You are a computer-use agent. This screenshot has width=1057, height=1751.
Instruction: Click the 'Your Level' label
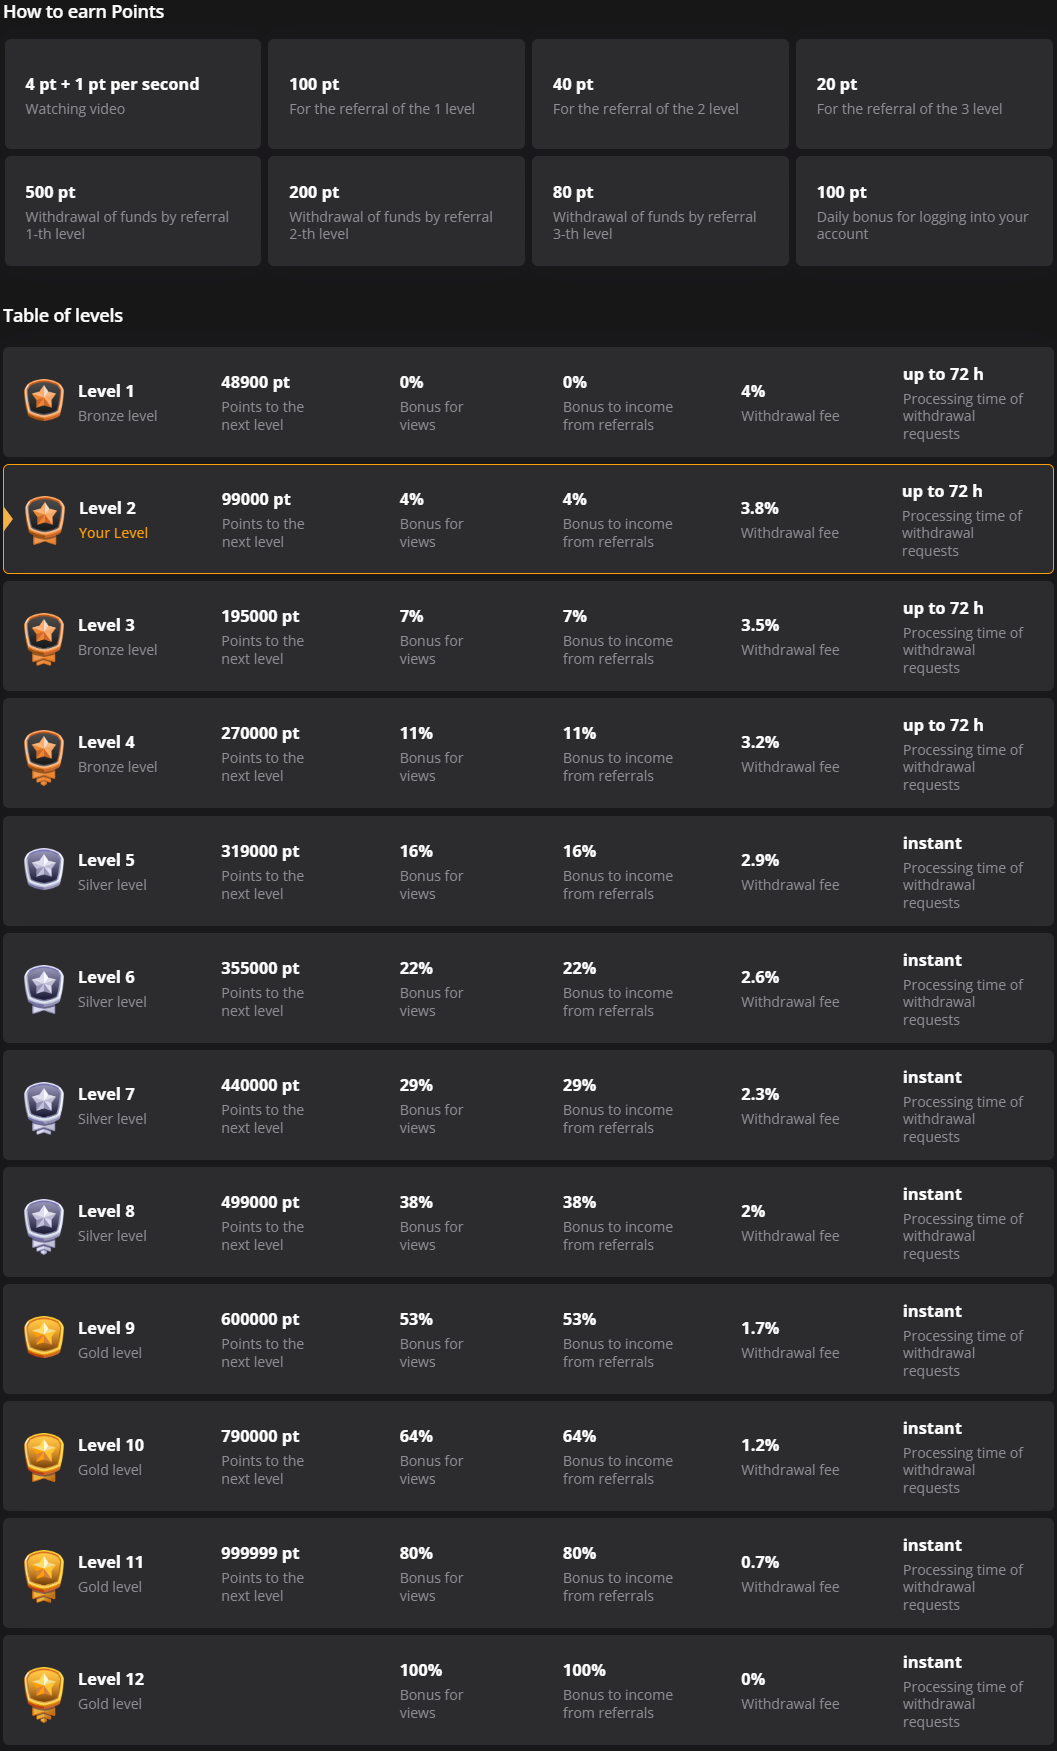point(113,533)
